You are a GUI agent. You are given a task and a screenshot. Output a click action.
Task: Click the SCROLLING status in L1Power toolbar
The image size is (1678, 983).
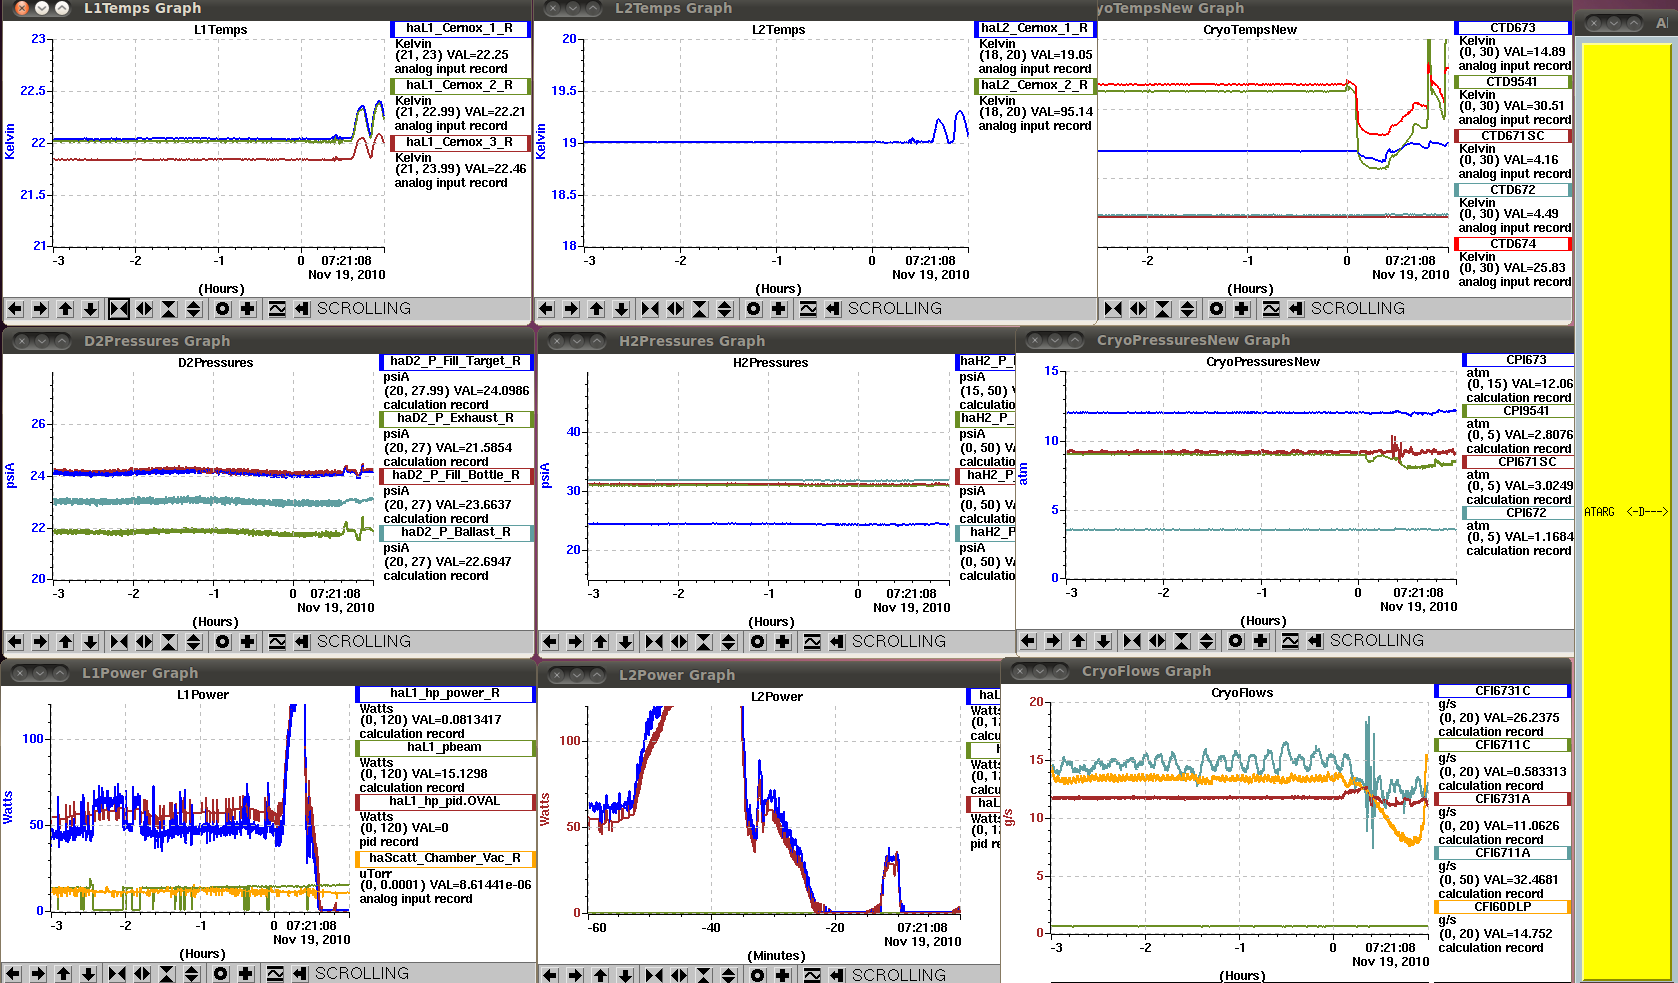click(x=362, y=974)
